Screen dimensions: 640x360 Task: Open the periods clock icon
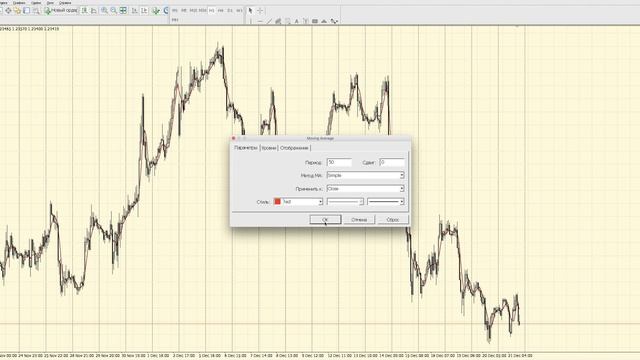pos(166,10)
